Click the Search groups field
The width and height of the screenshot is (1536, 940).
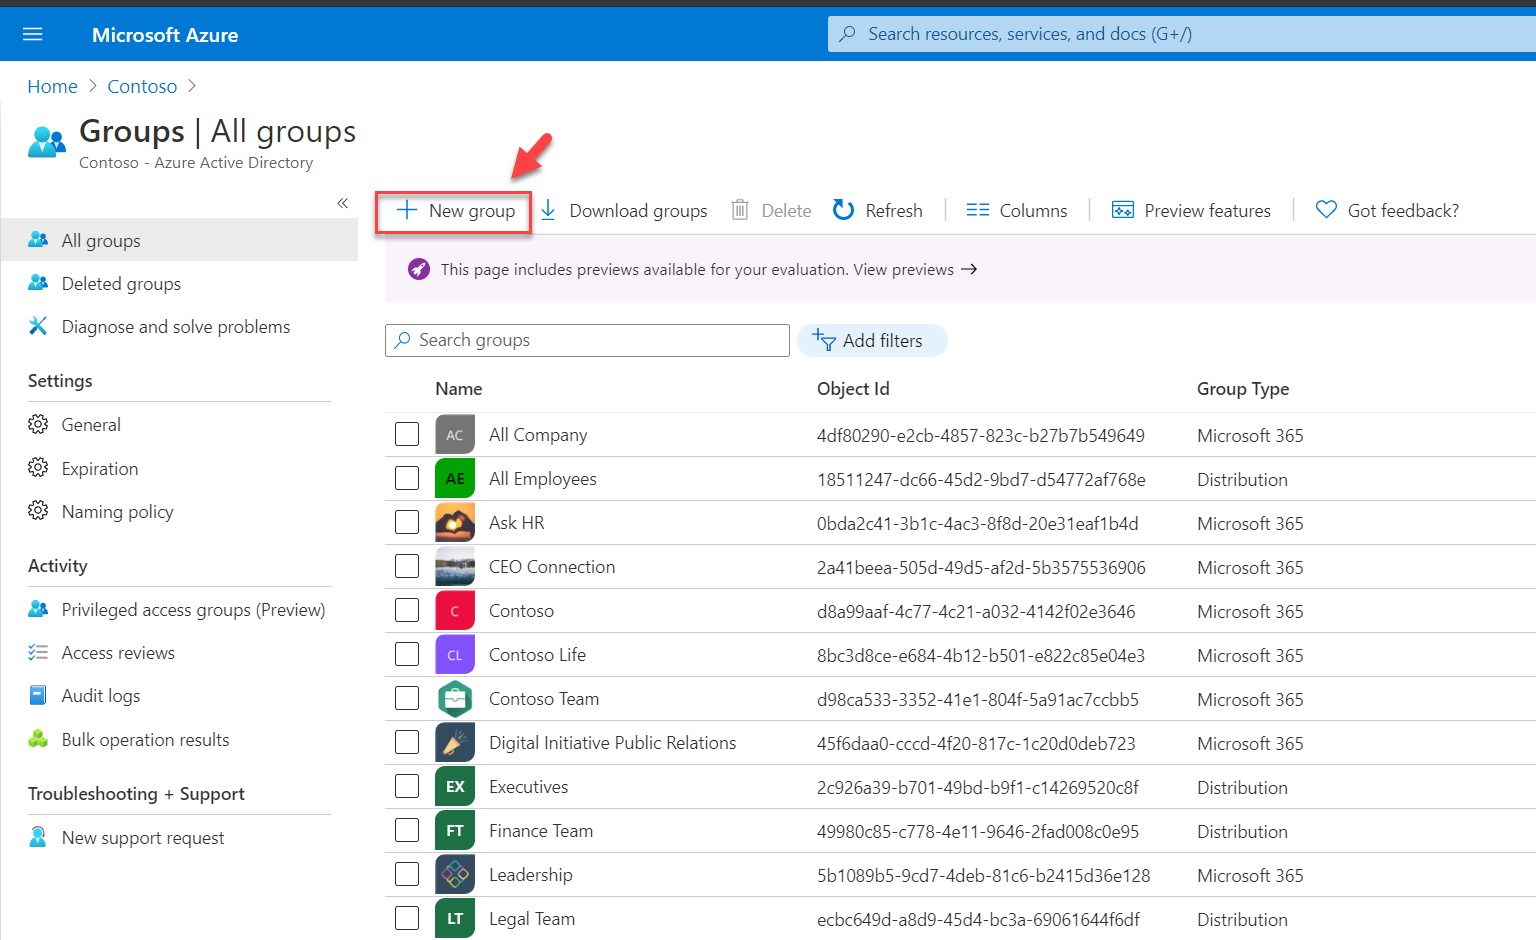point(587,340)
